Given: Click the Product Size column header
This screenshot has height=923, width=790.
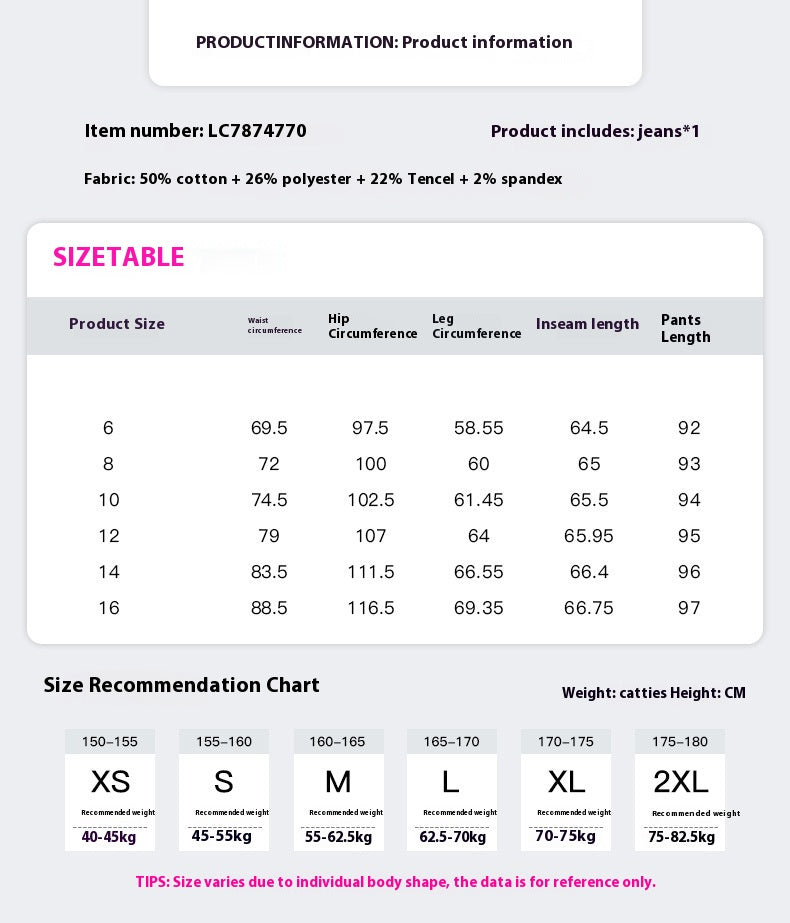Looking at the screenshot, I should [x=117, y=324].
